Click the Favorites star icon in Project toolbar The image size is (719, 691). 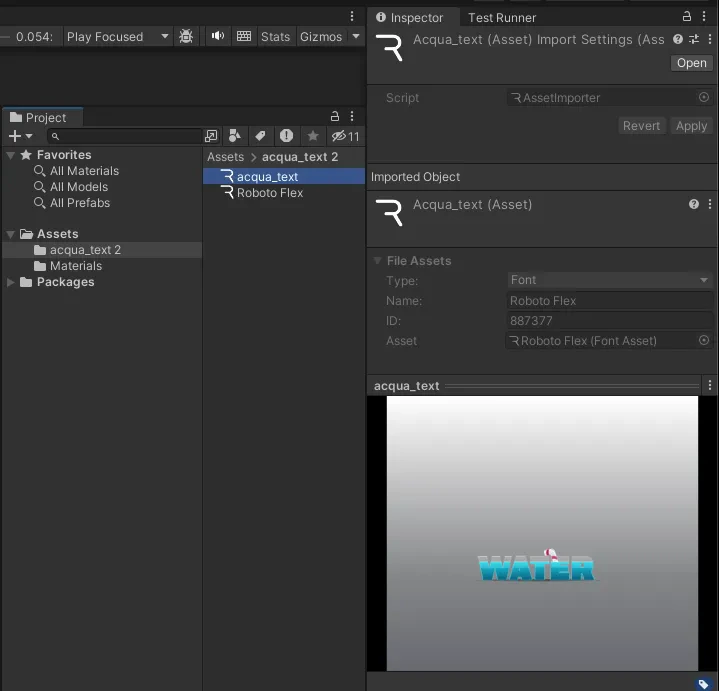[313, 136]
